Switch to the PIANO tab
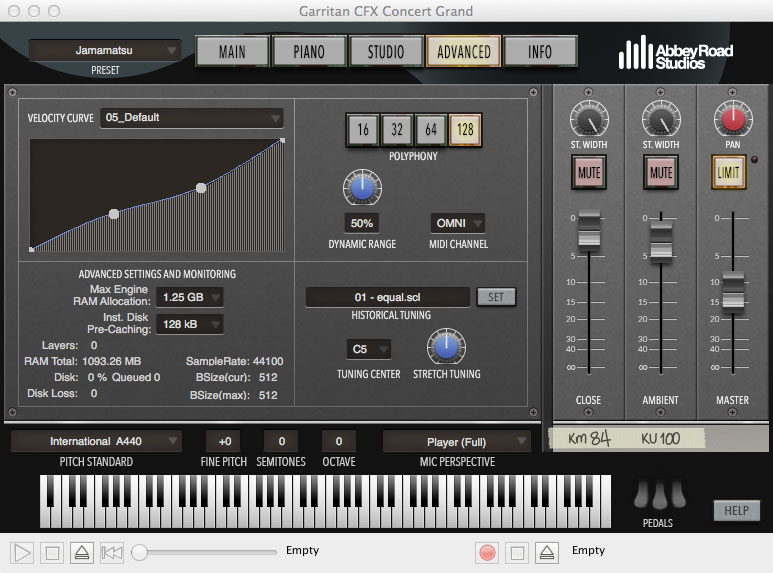Viewport: 773px width, 573px height. click(x=309, y=51)
